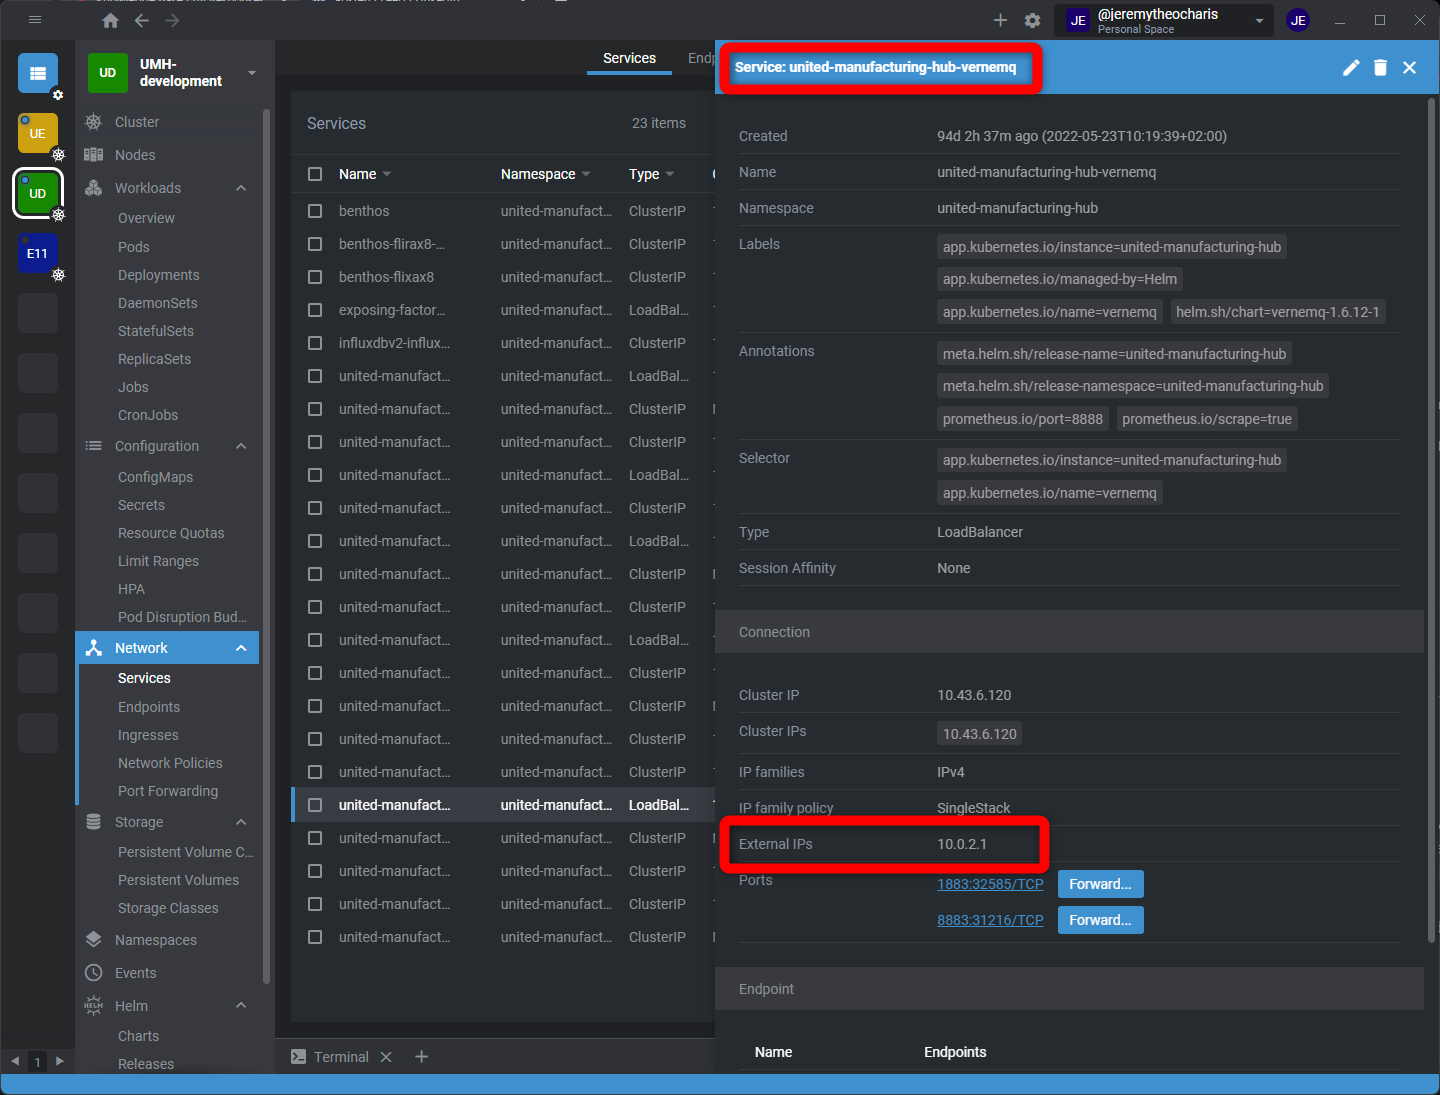
Task: Open the UMH-development cluster dropdown
Action: pyautogui.click(x=252, y=73)
